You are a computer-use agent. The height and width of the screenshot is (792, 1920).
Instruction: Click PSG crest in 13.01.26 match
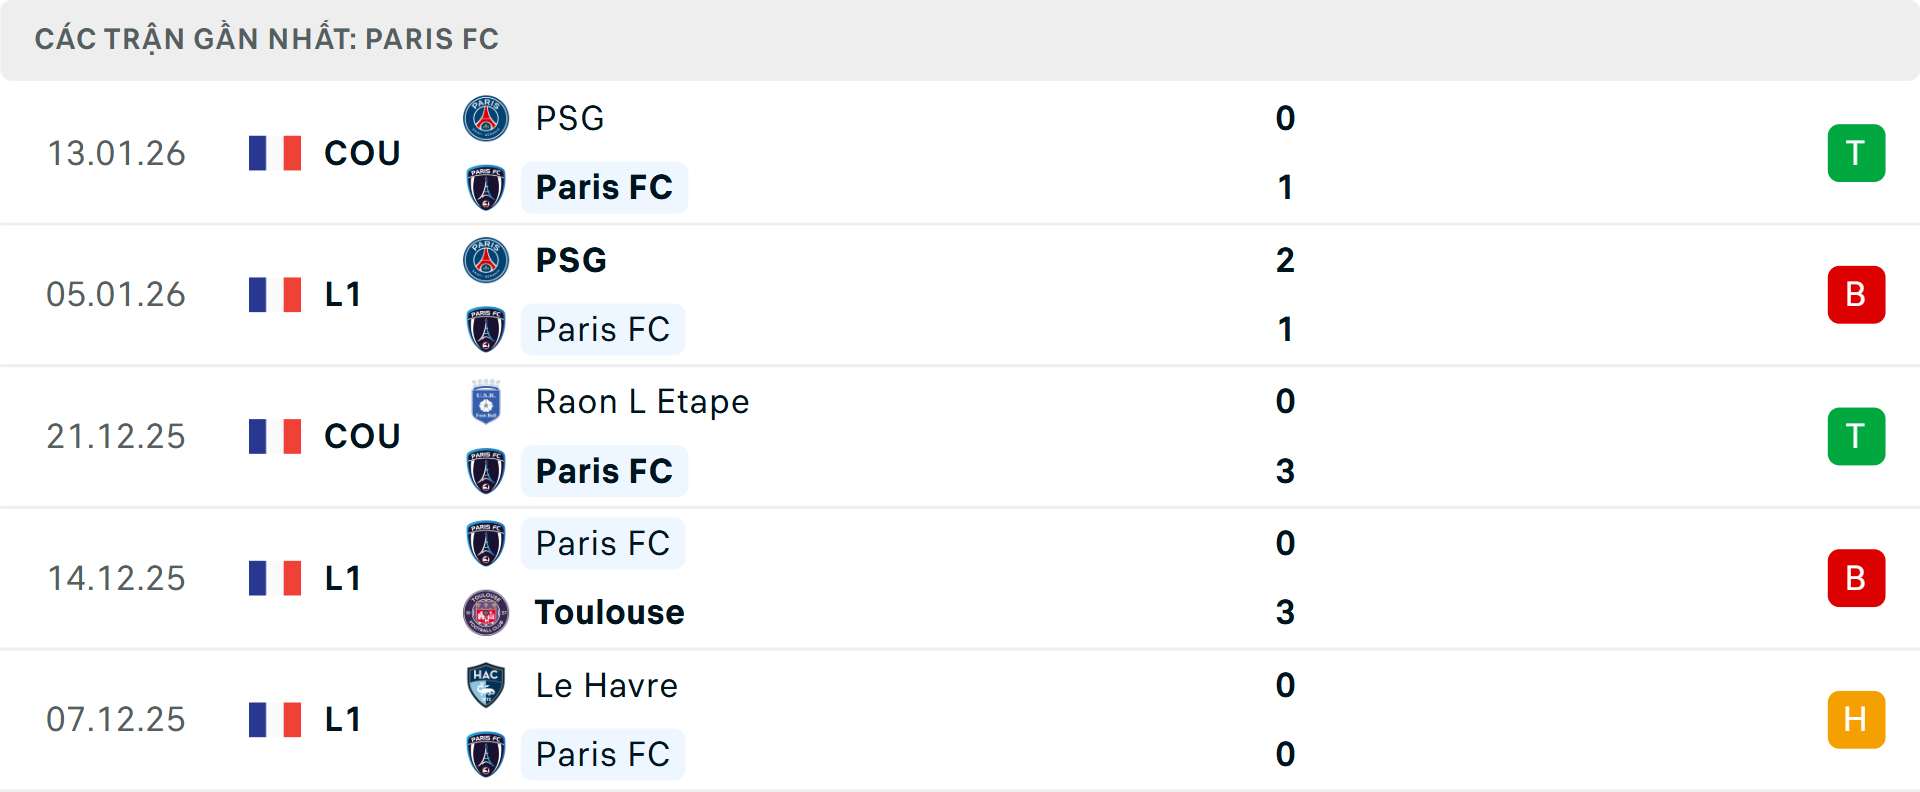486,118
